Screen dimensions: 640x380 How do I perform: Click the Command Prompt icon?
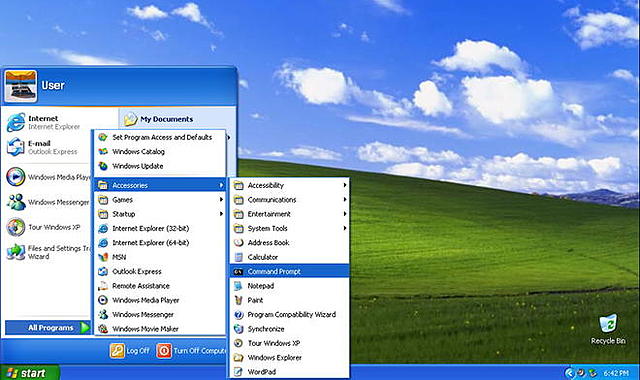pos(238,271)
